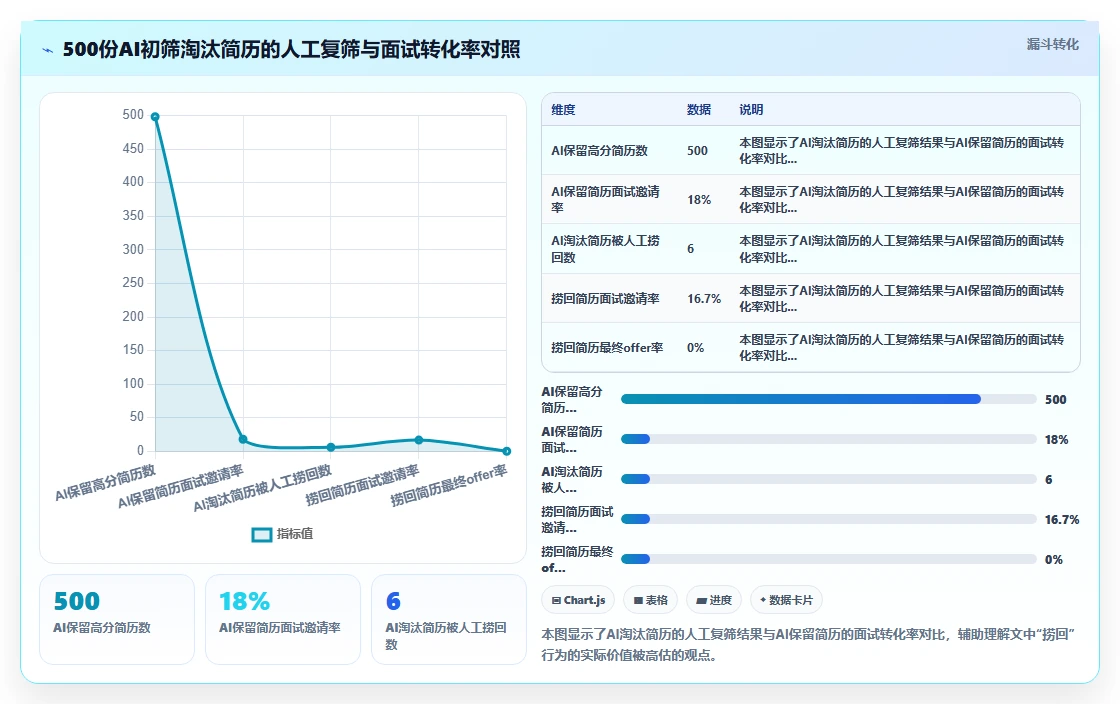Open the 18% AI保留简历面试邀请率 card

pyautogui.click(x=283, y=619)
